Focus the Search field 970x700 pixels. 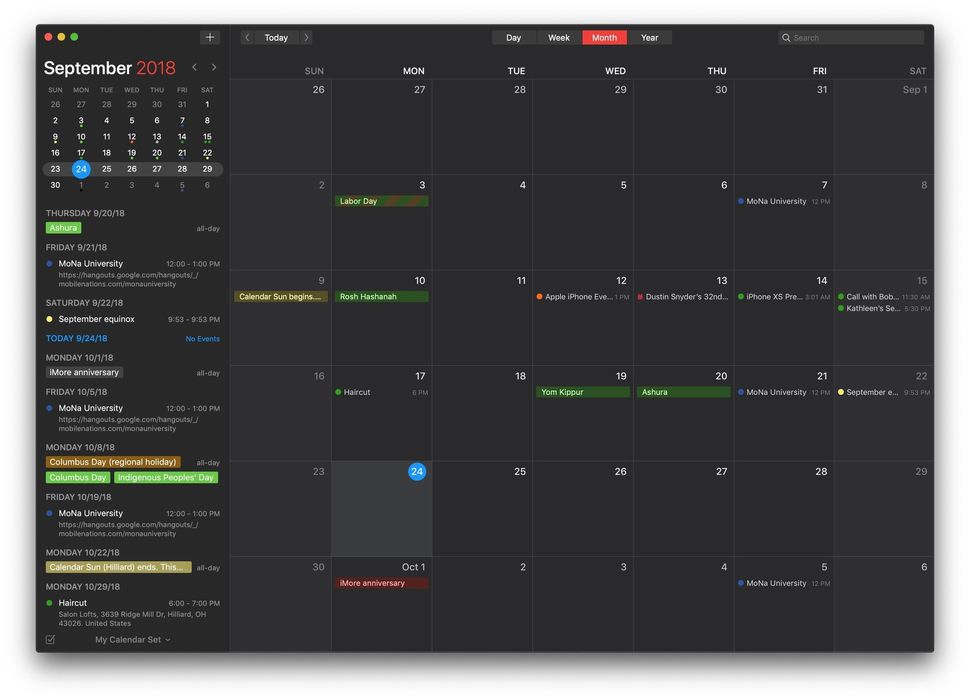[851, 38]
